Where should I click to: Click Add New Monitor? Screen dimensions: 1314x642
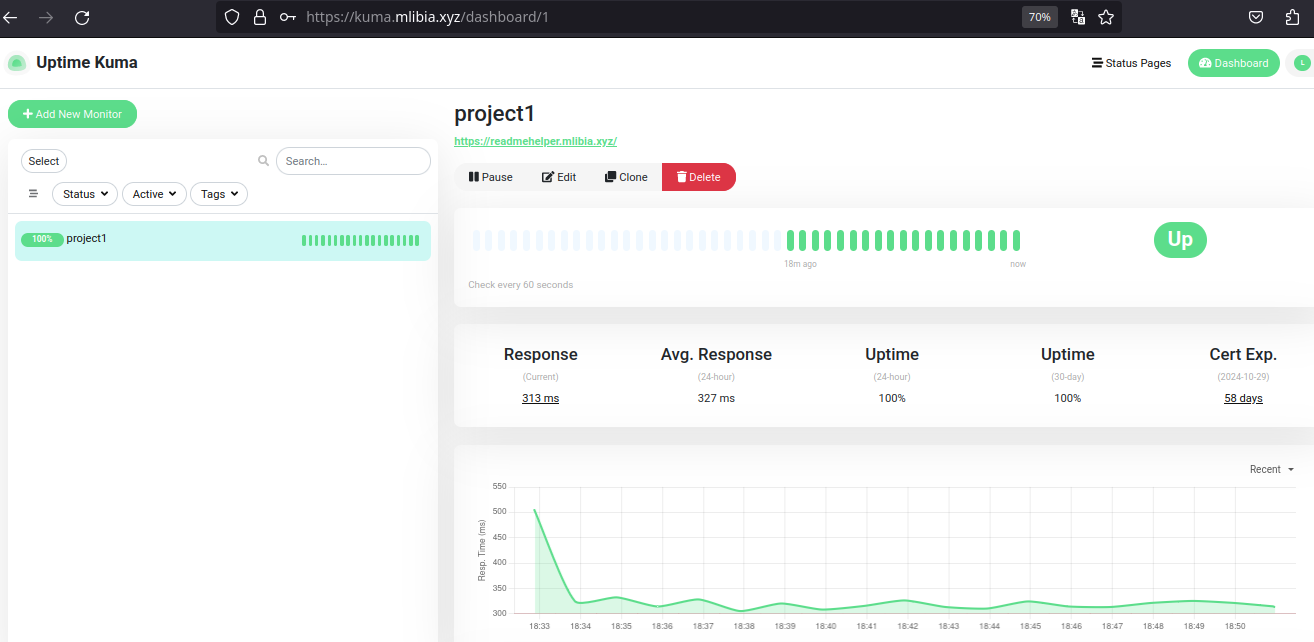click(72, 113)
